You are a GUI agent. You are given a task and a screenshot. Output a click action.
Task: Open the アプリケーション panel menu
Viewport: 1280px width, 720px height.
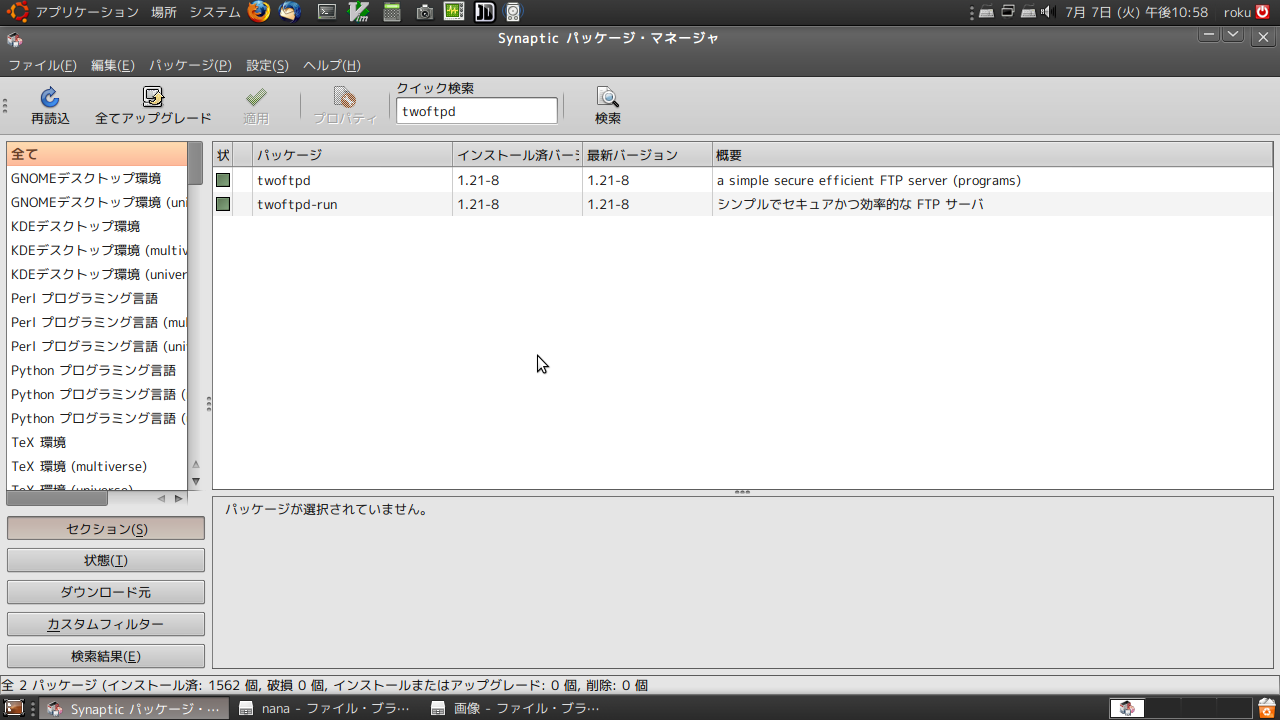[87, 12]
